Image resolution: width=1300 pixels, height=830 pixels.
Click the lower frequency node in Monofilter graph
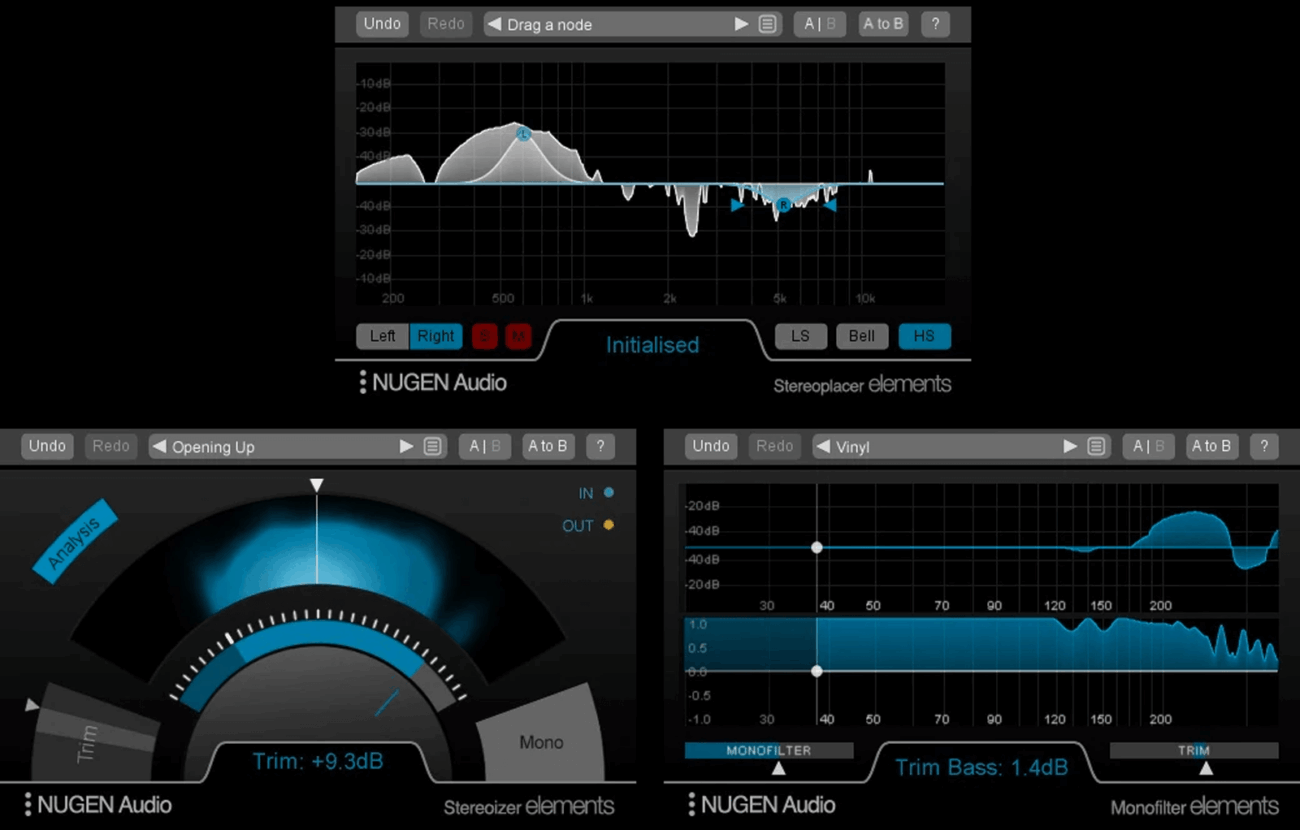817,671
